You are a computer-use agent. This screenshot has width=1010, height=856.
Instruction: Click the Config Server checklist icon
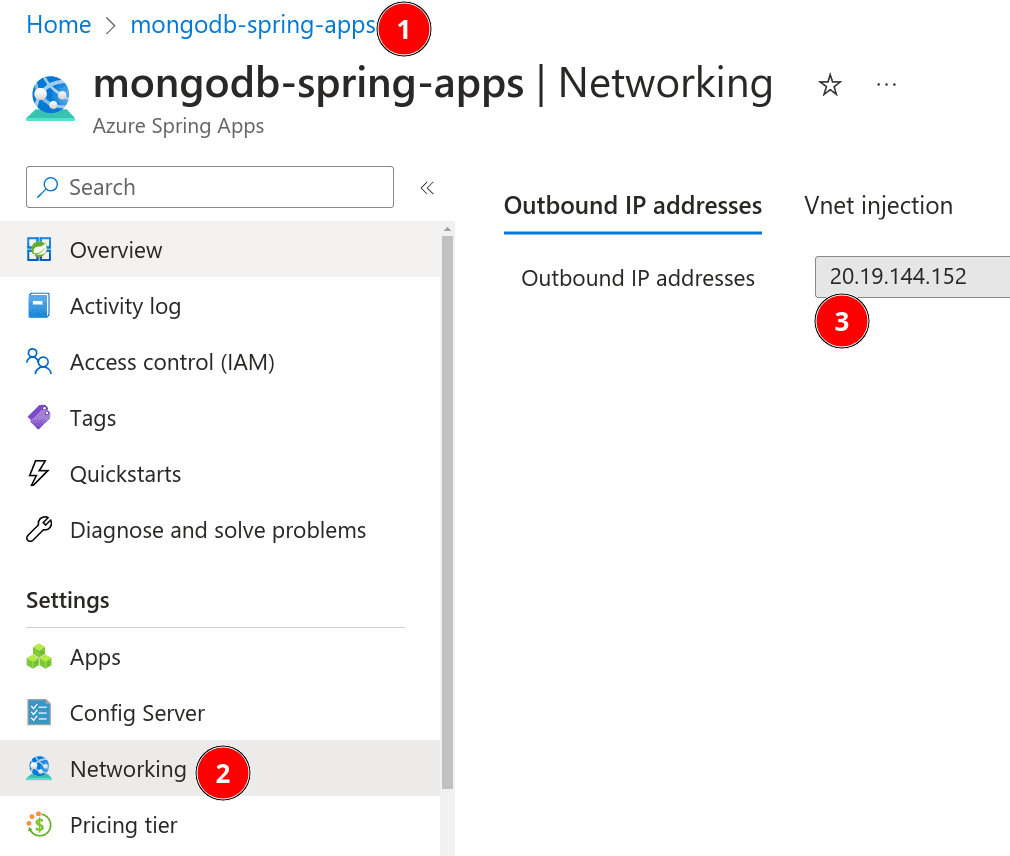click(x=39, y=713)
